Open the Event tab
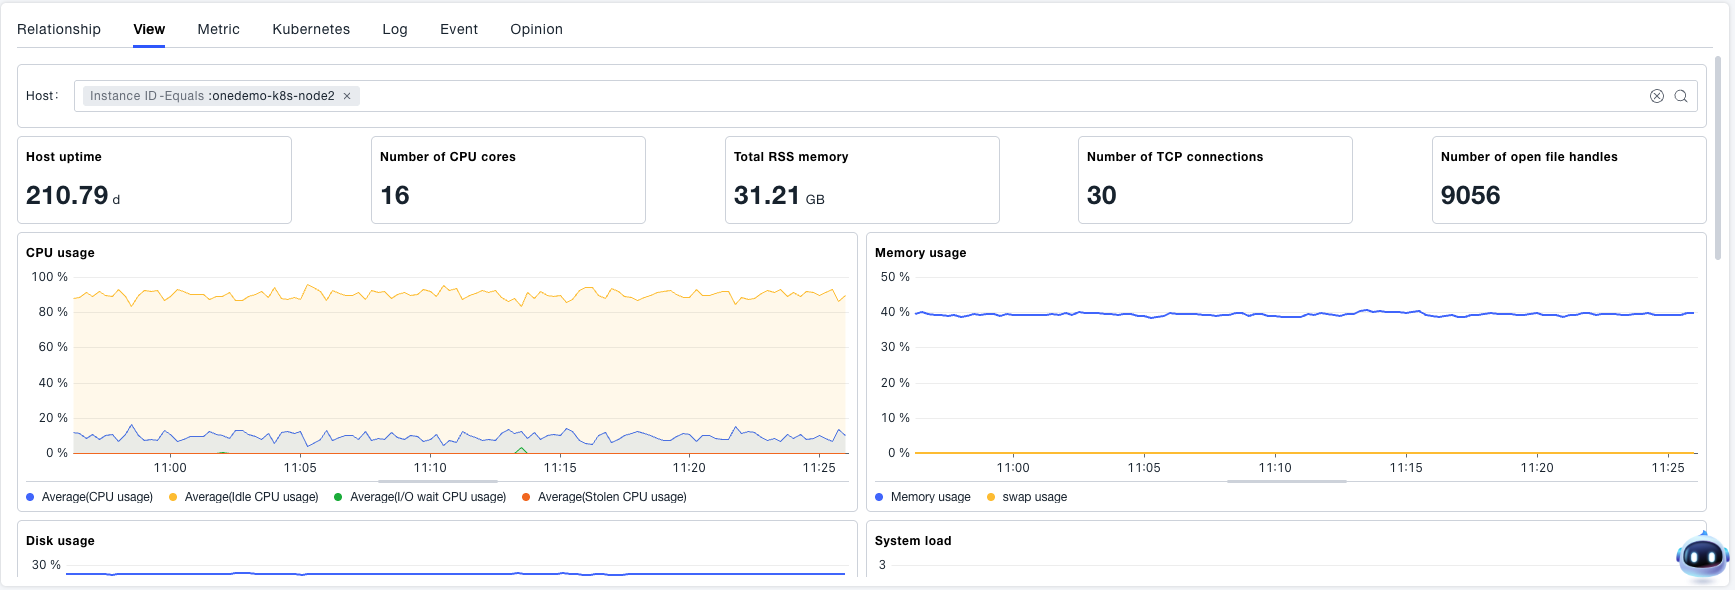Screen dimensions: 1735x590 click(459, 29)
